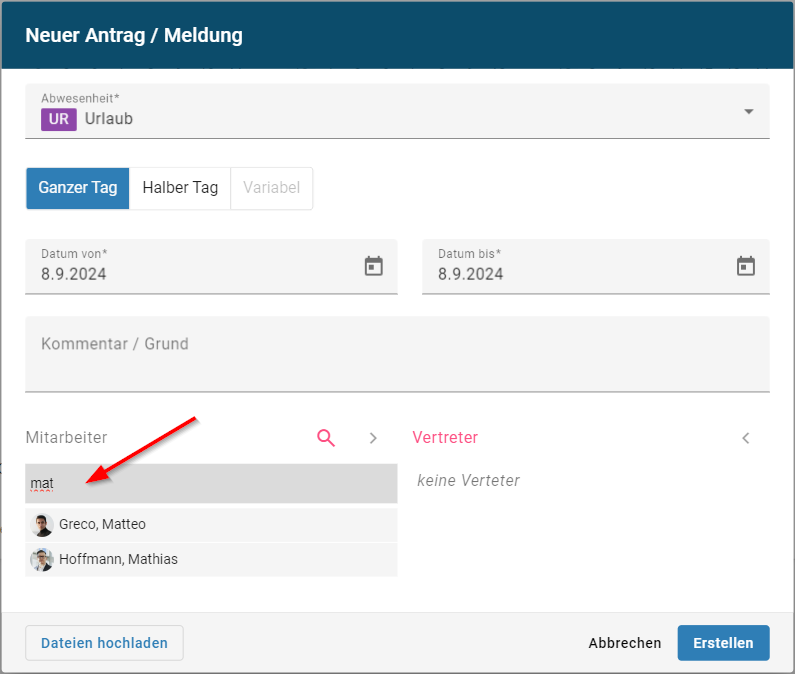
Task: Select the Ganzer Tag option
Action: [x=78, y=188]
